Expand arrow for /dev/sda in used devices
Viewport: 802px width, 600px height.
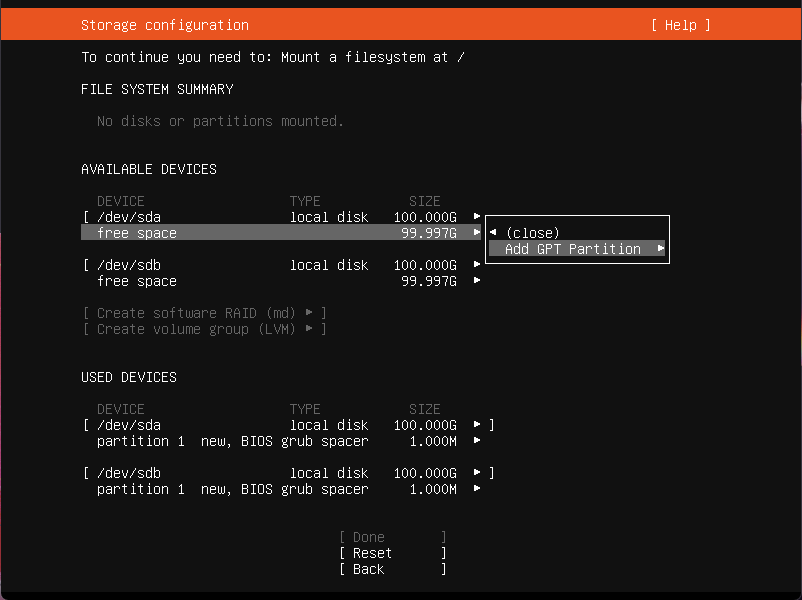coord(477,425)
